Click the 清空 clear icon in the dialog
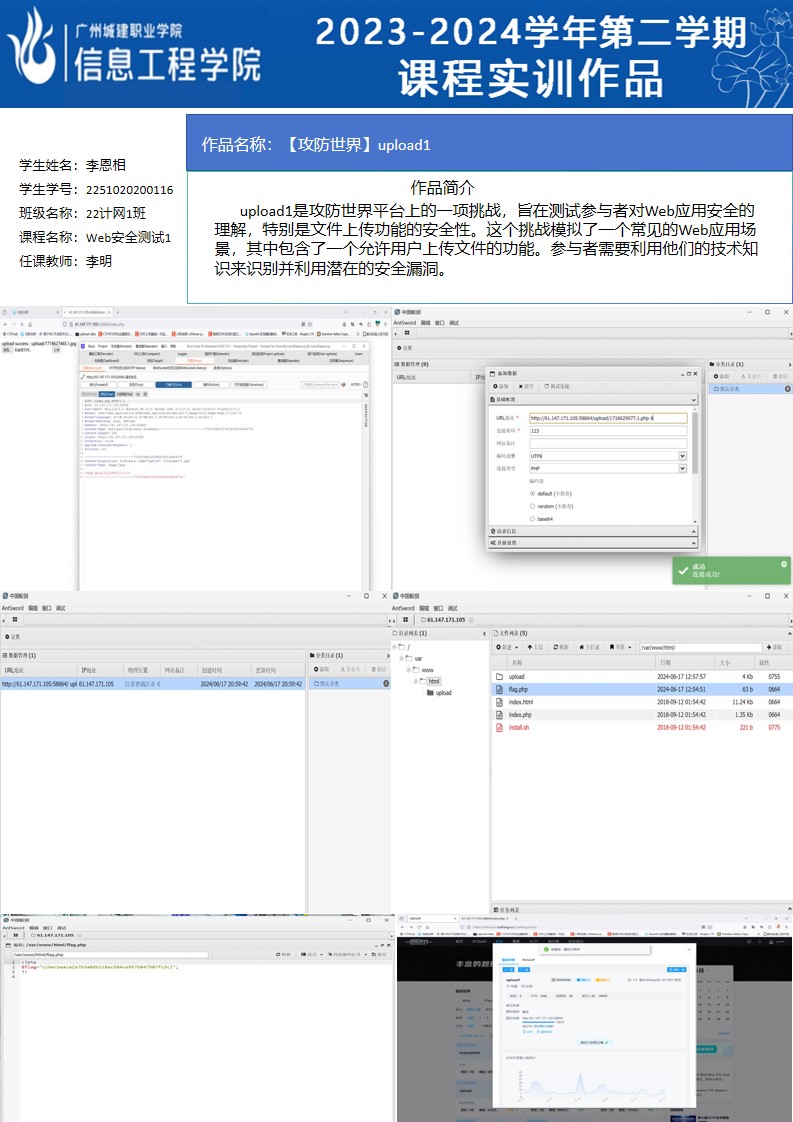The height and width of the screenshot is (1122, 793). pyautogui.click(x=524, y=385)
